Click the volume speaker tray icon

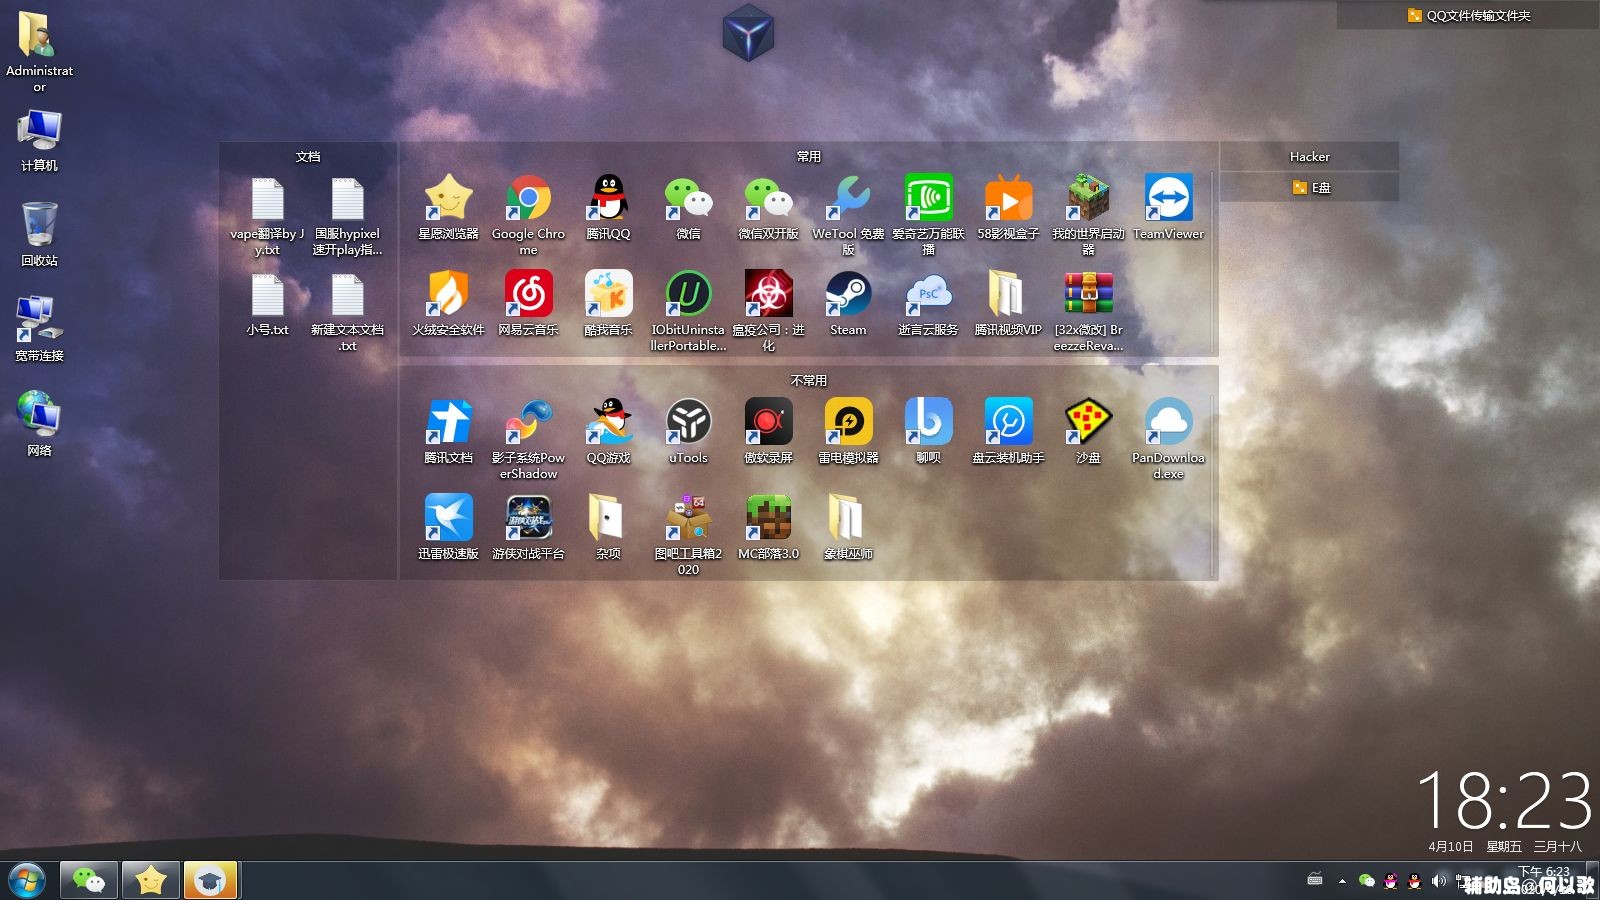tap(1439, 881)
